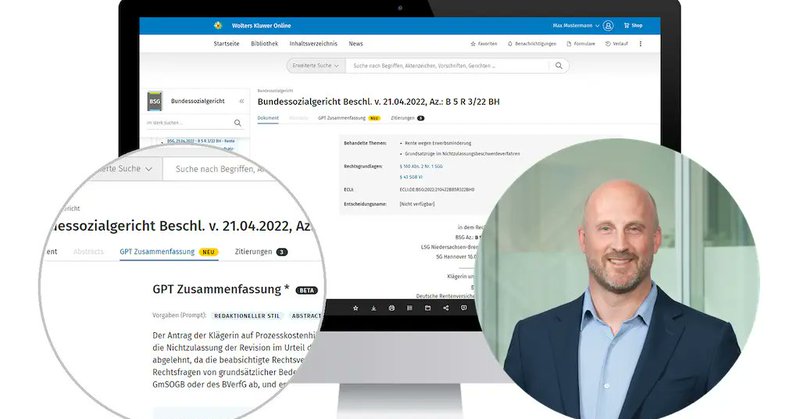The height and width of the screenshot is (419, 800).
Task: Add document to favorites via toolbar star
Action: [356, 308]
